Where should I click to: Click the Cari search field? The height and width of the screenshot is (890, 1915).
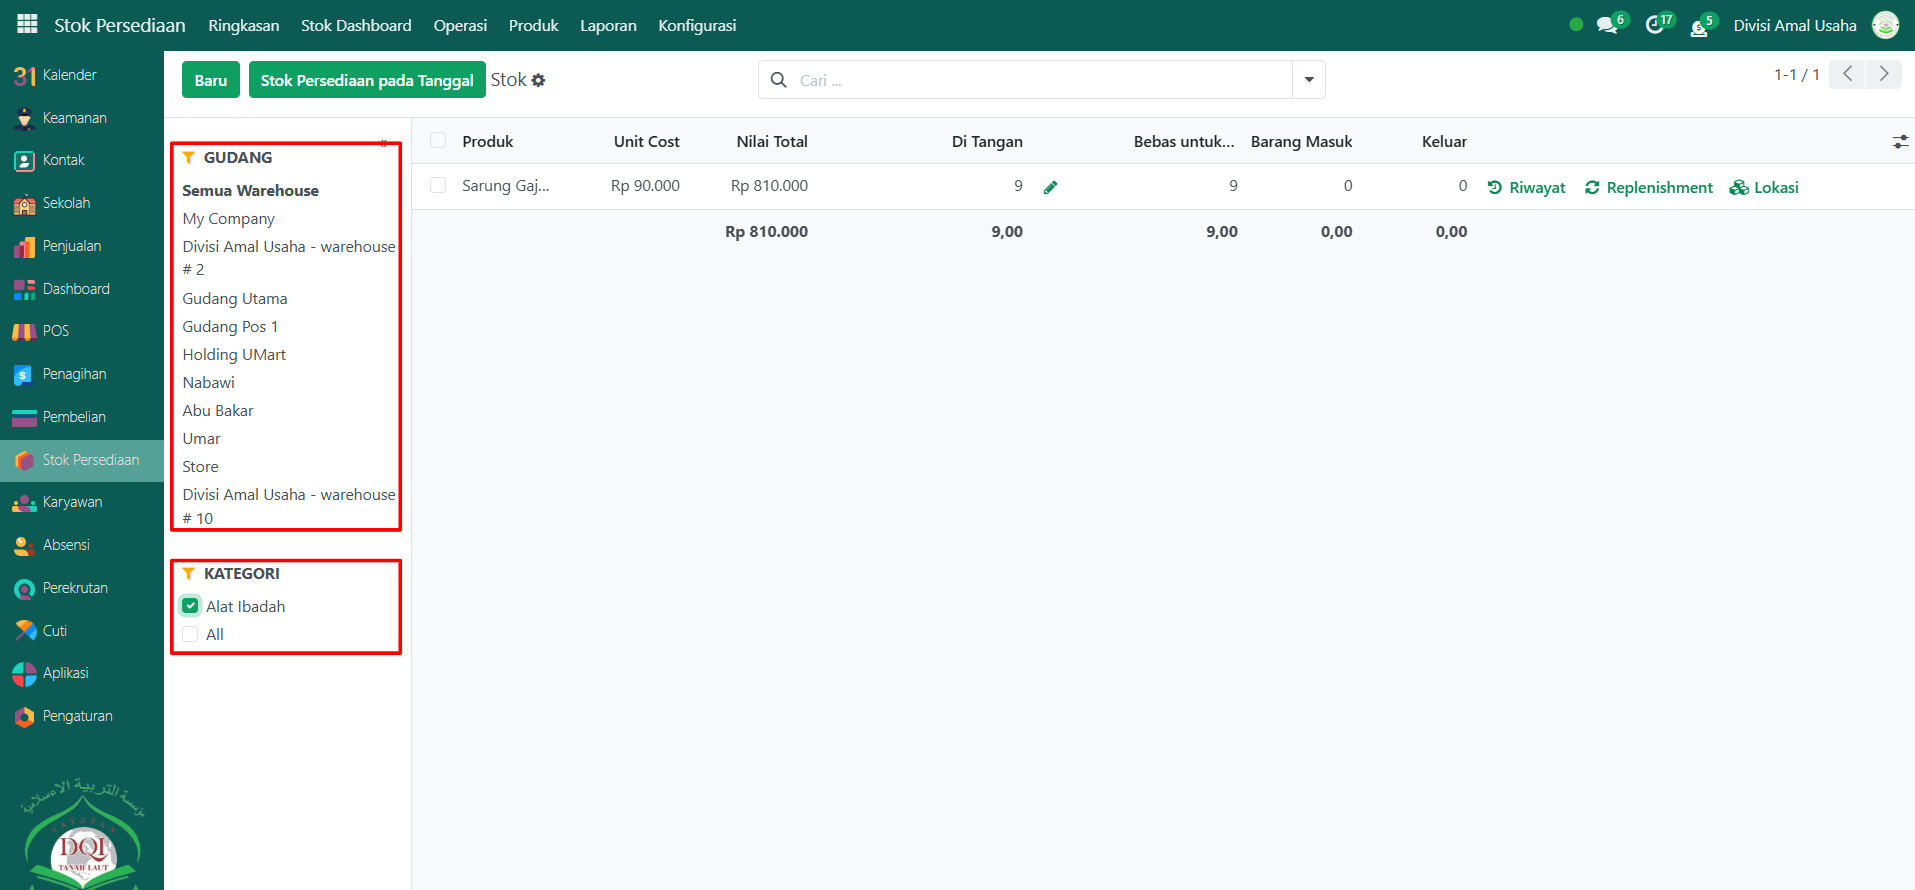(x=1040, y=80)
